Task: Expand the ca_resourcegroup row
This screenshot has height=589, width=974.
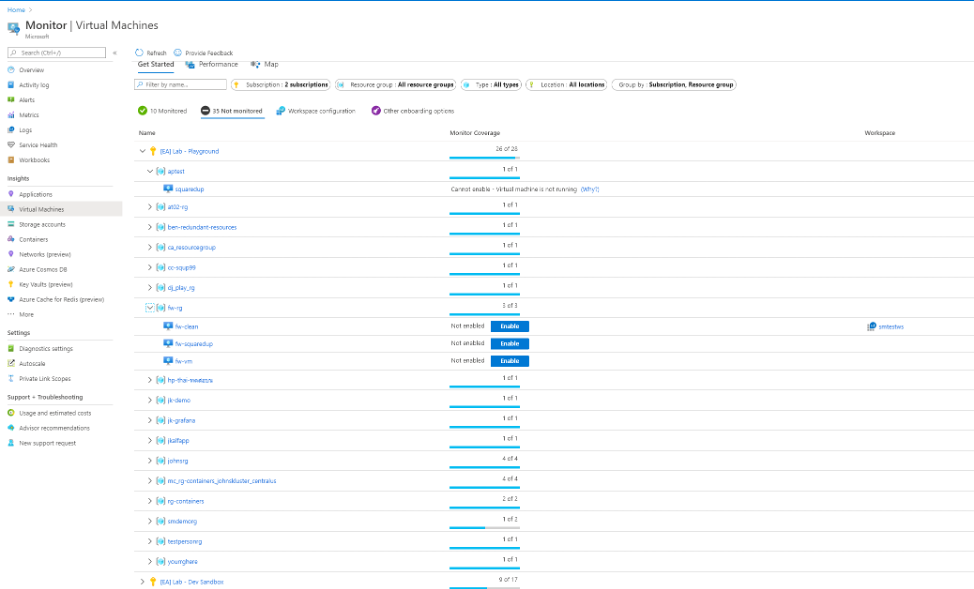Action: (x=150, y=247)
